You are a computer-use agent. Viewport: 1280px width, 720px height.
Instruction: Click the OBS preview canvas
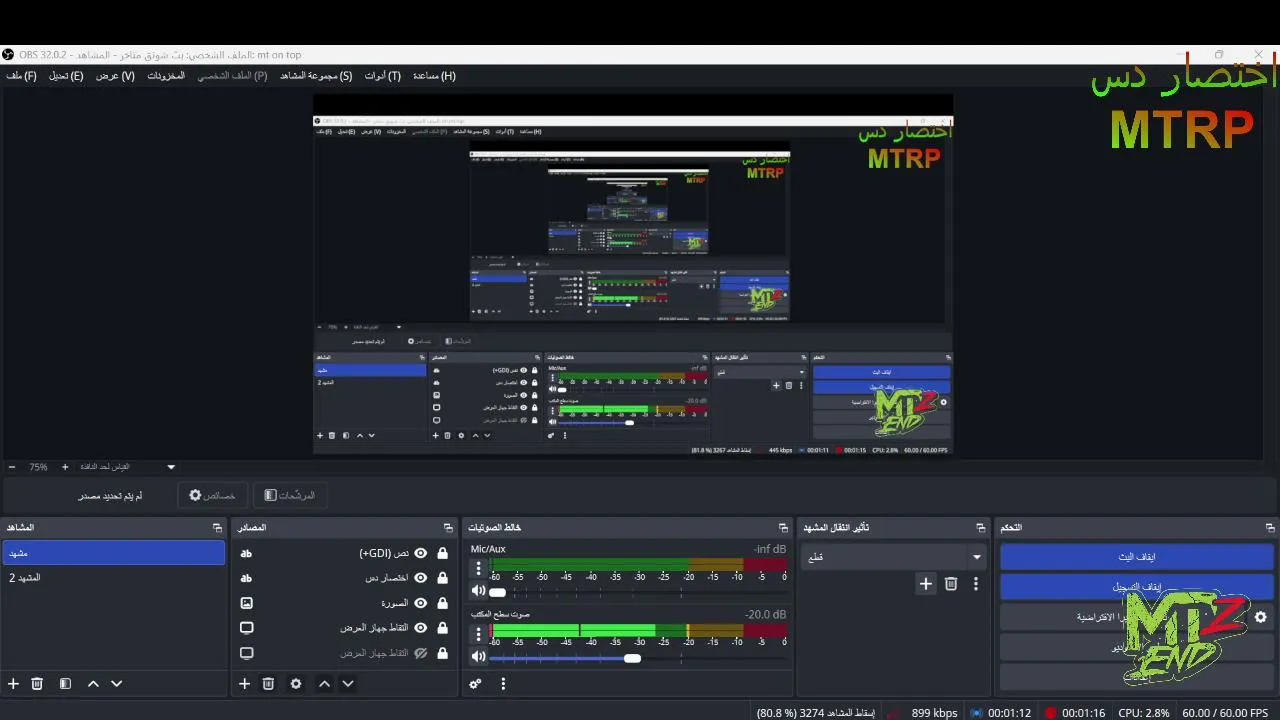633,274
